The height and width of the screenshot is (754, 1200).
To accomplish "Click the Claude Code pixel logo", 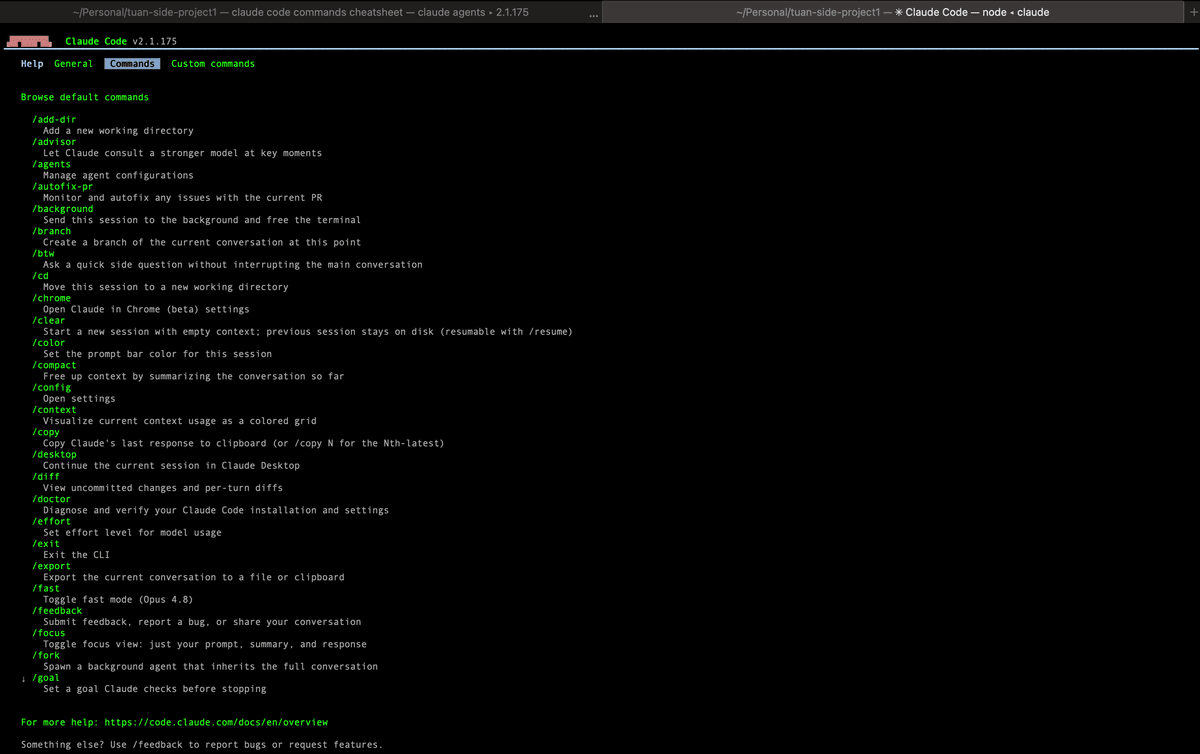I will coord(31,42).
